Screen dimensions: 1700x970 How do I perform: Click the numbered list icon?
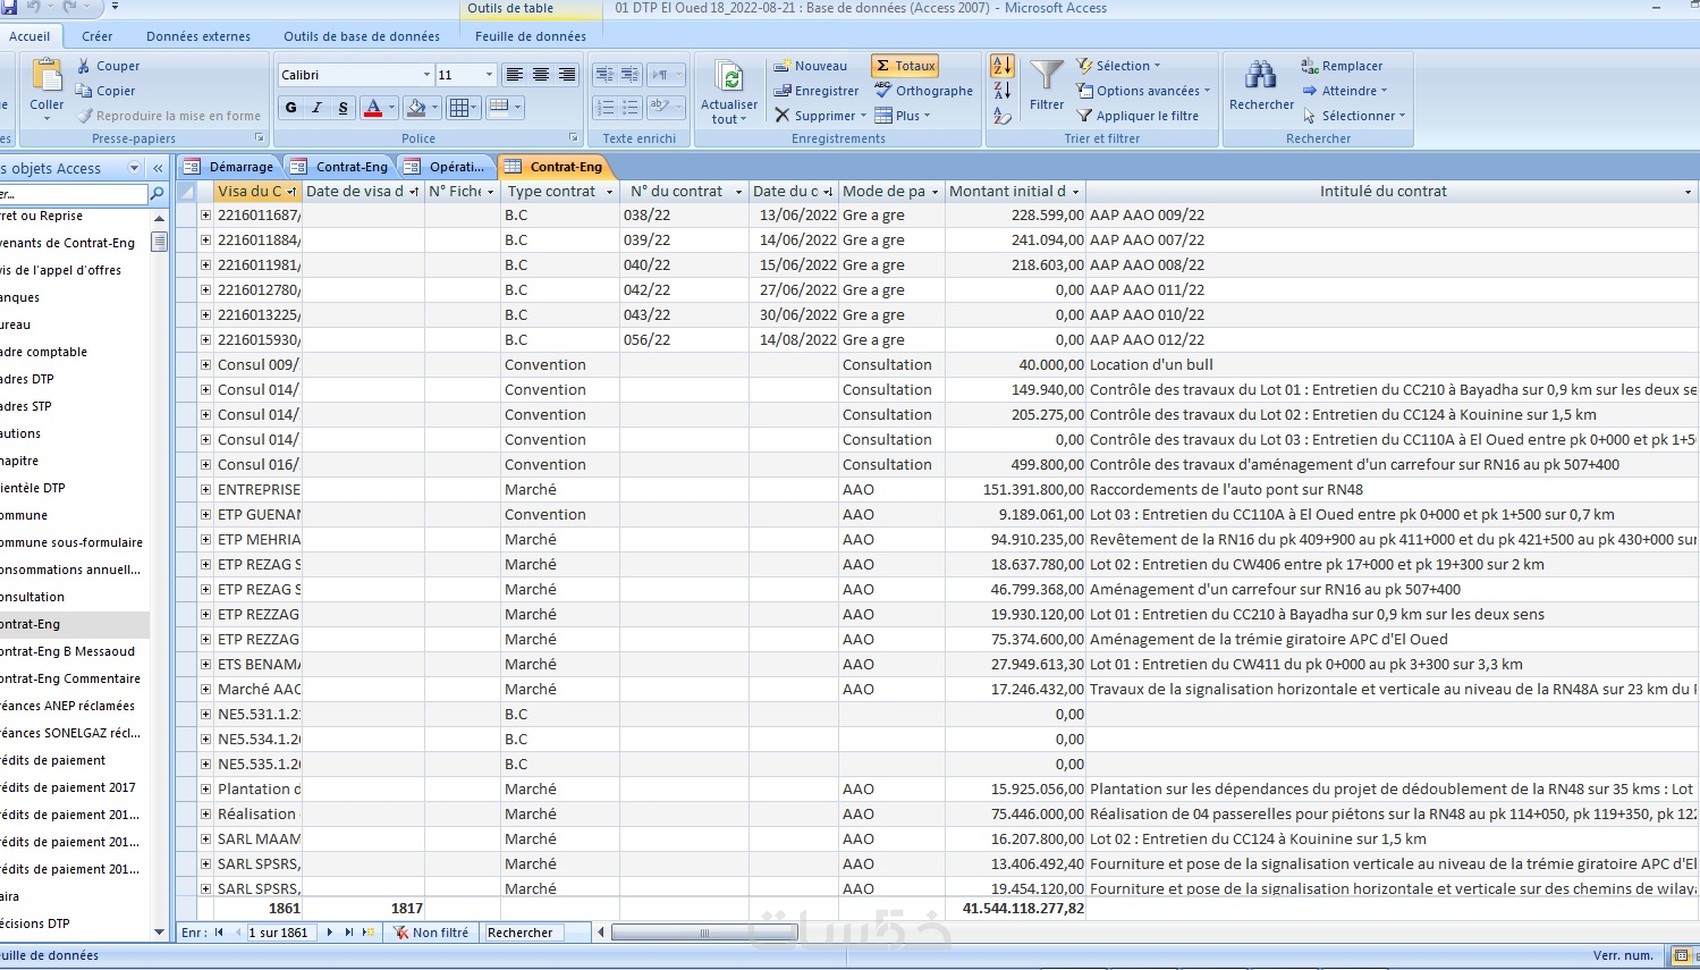click(x=604, y=107)
